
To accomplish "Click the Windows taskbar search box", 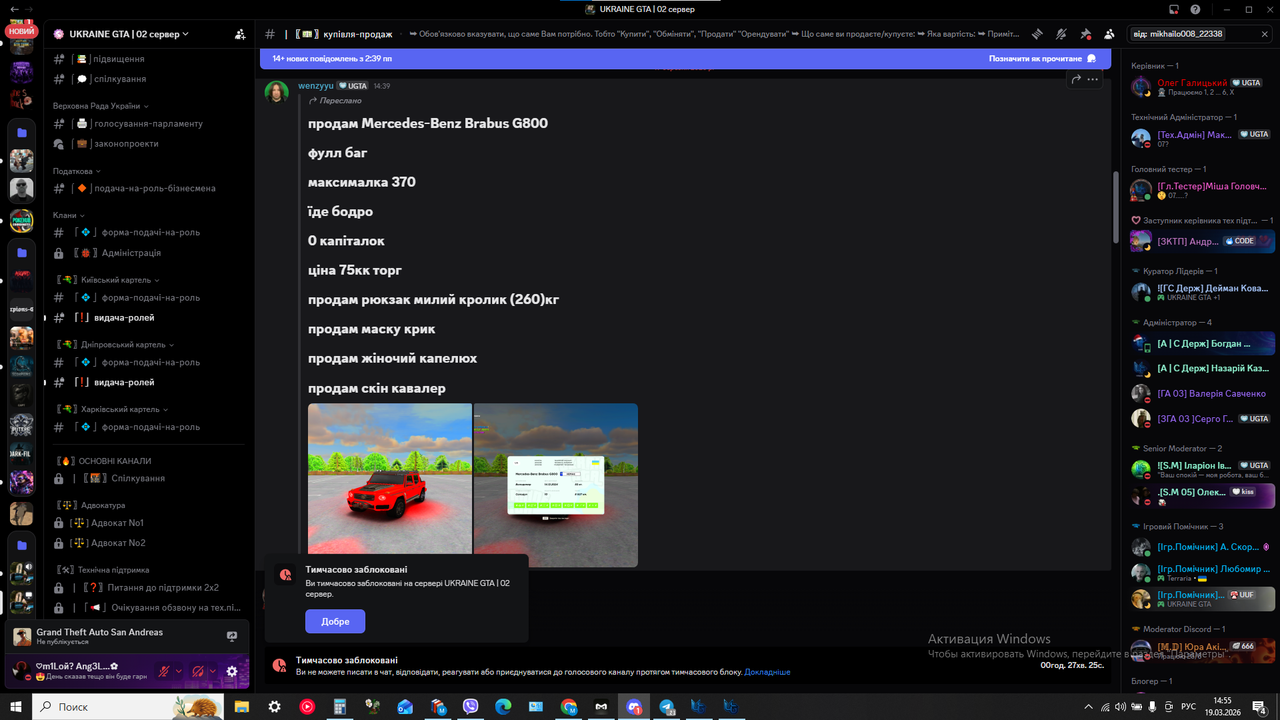I will point(128,706).
